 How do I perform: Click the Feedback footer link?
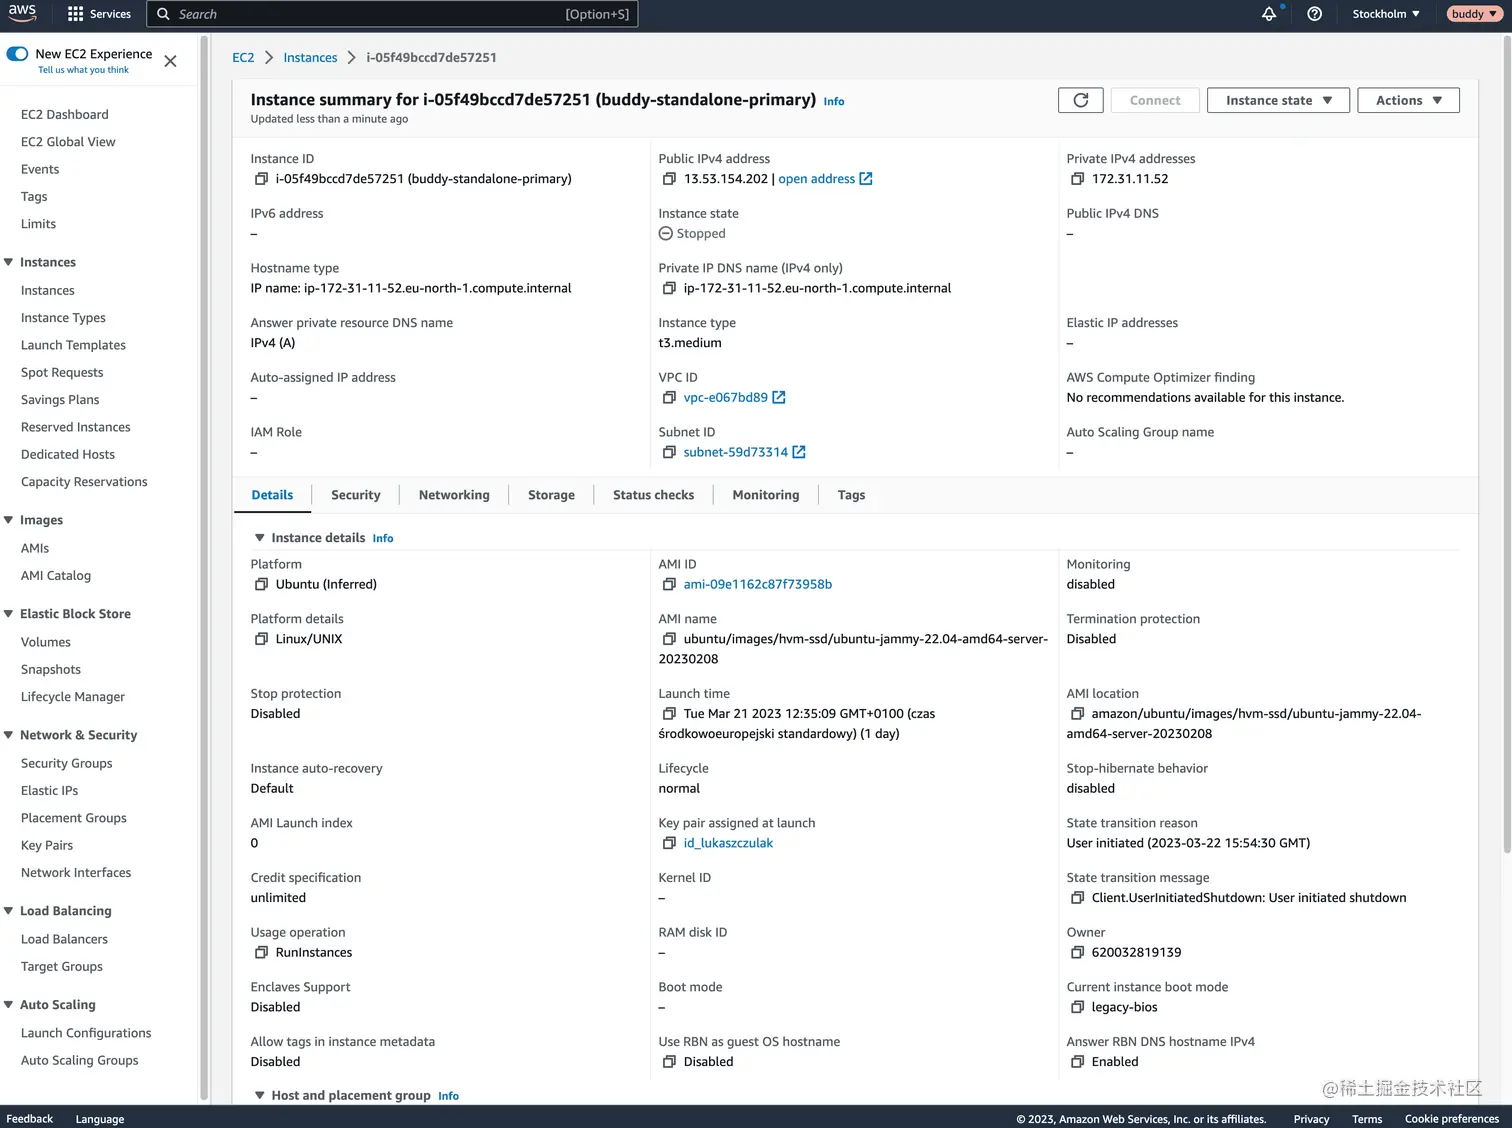click(30, 1119)
